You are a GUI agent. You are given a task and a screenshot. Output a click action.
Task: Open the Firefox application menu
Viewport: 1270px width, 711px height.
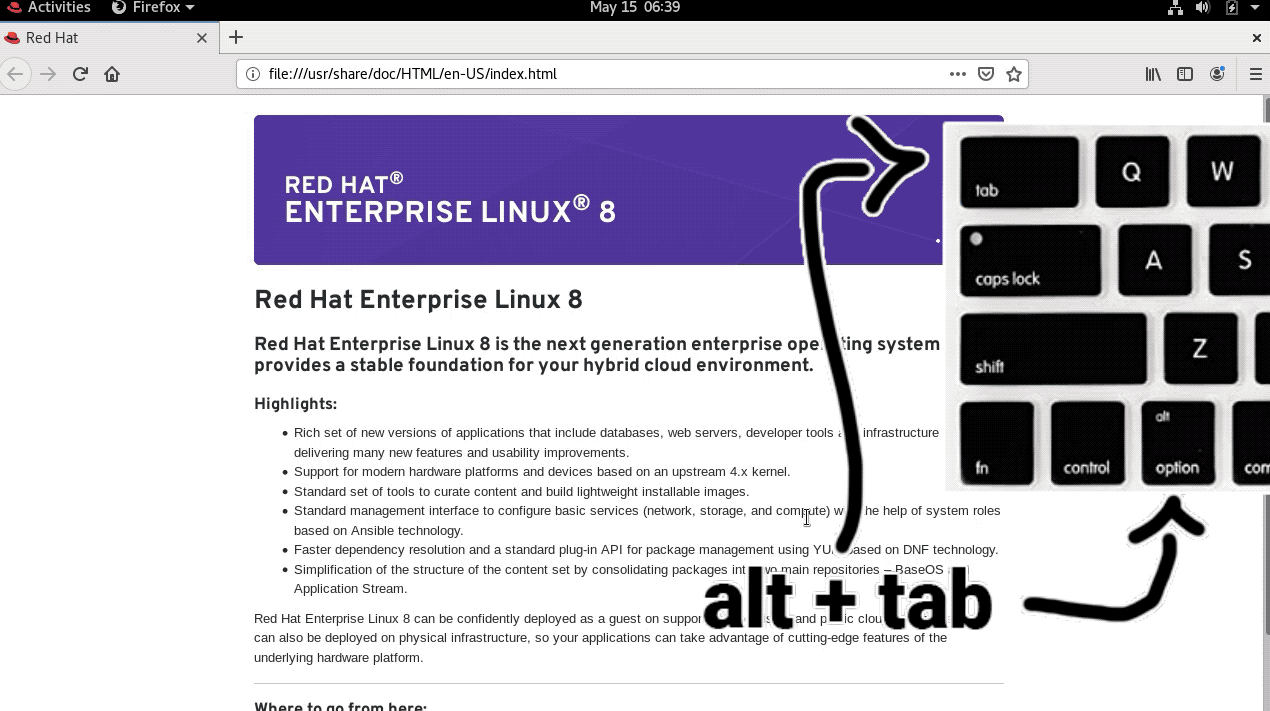(152, 8)
